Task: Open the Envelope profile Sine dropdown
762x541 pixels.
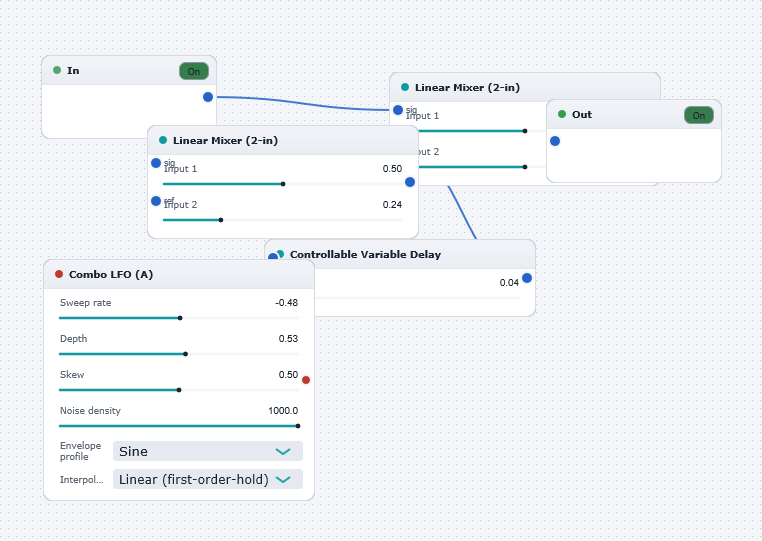Action: click(x=208, y=451)
